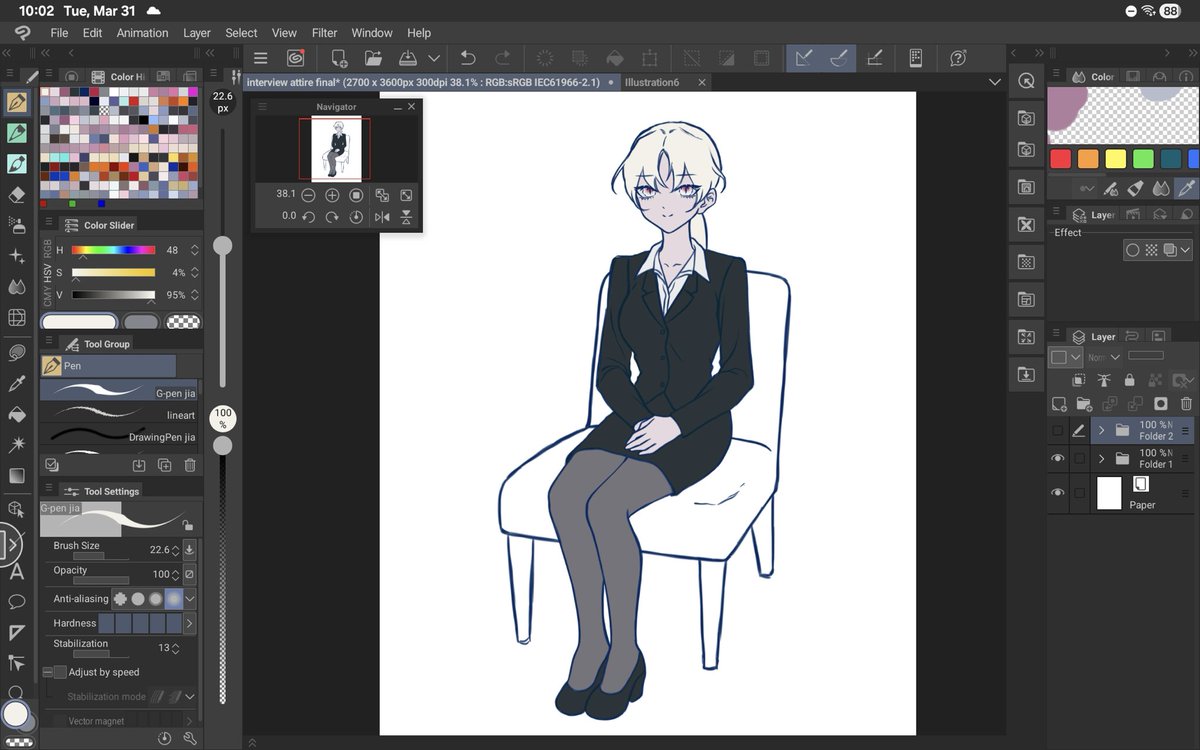Open the Clip Studio launcher icon
The width and height of the screenshot is (1200, 750).
(x=295, y=58)
